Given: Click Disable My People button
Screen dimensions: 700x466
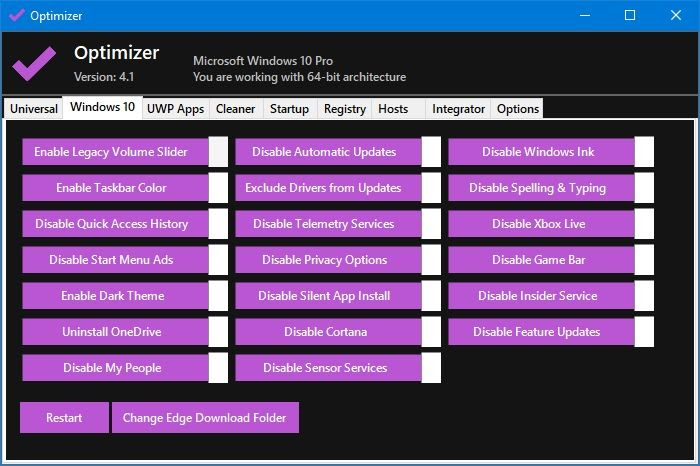Looking at the screenshot, I should pyautogui.click(x=115, y=368).
